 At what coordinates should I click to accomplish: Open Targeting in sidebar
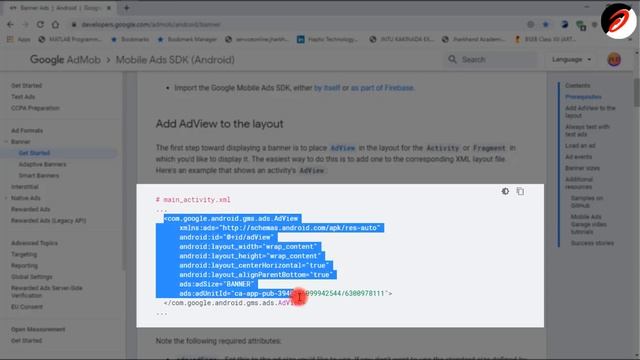[x=24, y=254]
